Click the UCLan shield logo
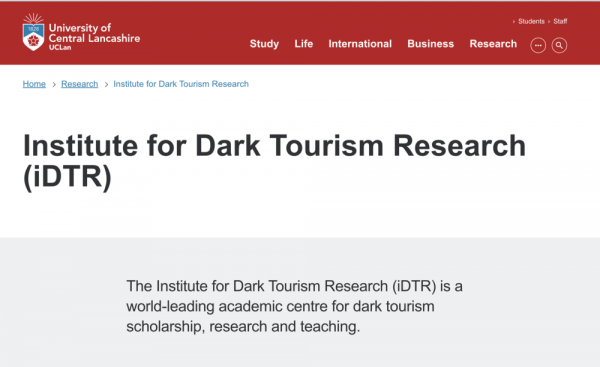Screen dimensions: 600x367 tap(33, 32)
